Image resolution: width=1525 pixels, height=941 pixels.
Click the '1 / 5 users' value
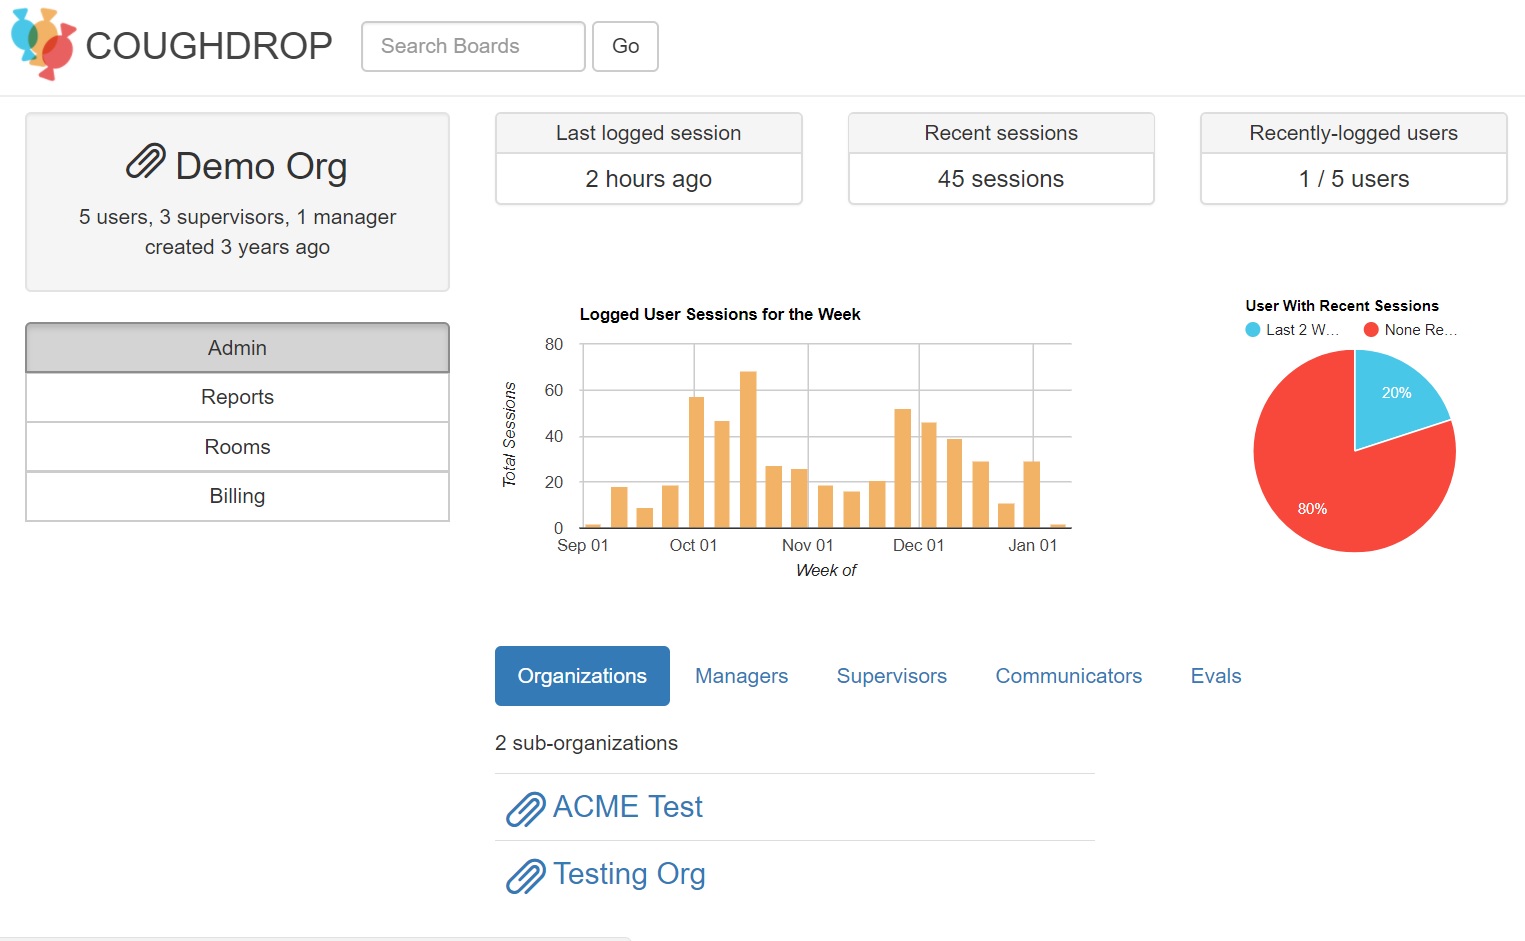pyautogui.click(x=1354, y=179)
